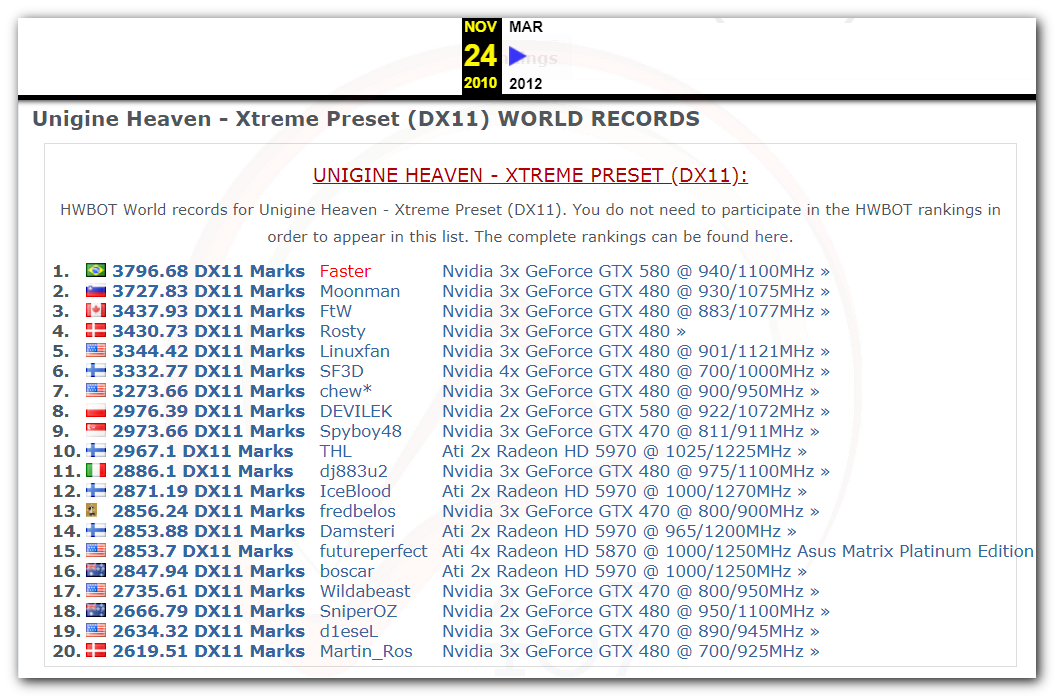Open user profile Moonman
The width and height of the screenshot is (1054, 696).
[360, 291]
